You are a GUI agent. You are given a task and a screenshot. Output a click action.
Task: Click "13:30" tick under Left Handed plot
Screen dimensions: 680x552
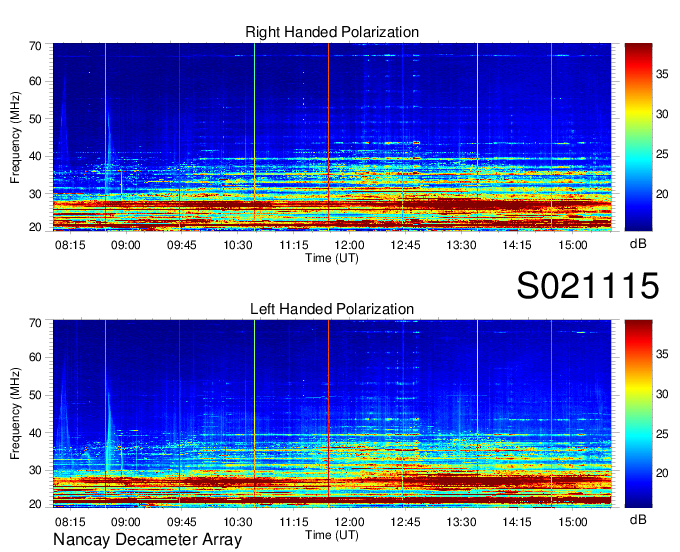point(461,522)
